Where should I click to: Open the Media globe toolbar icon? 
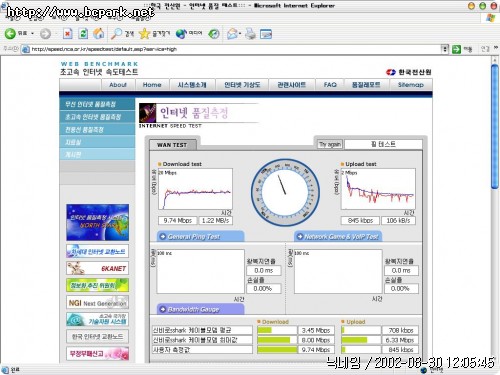(x=181, y=33)
